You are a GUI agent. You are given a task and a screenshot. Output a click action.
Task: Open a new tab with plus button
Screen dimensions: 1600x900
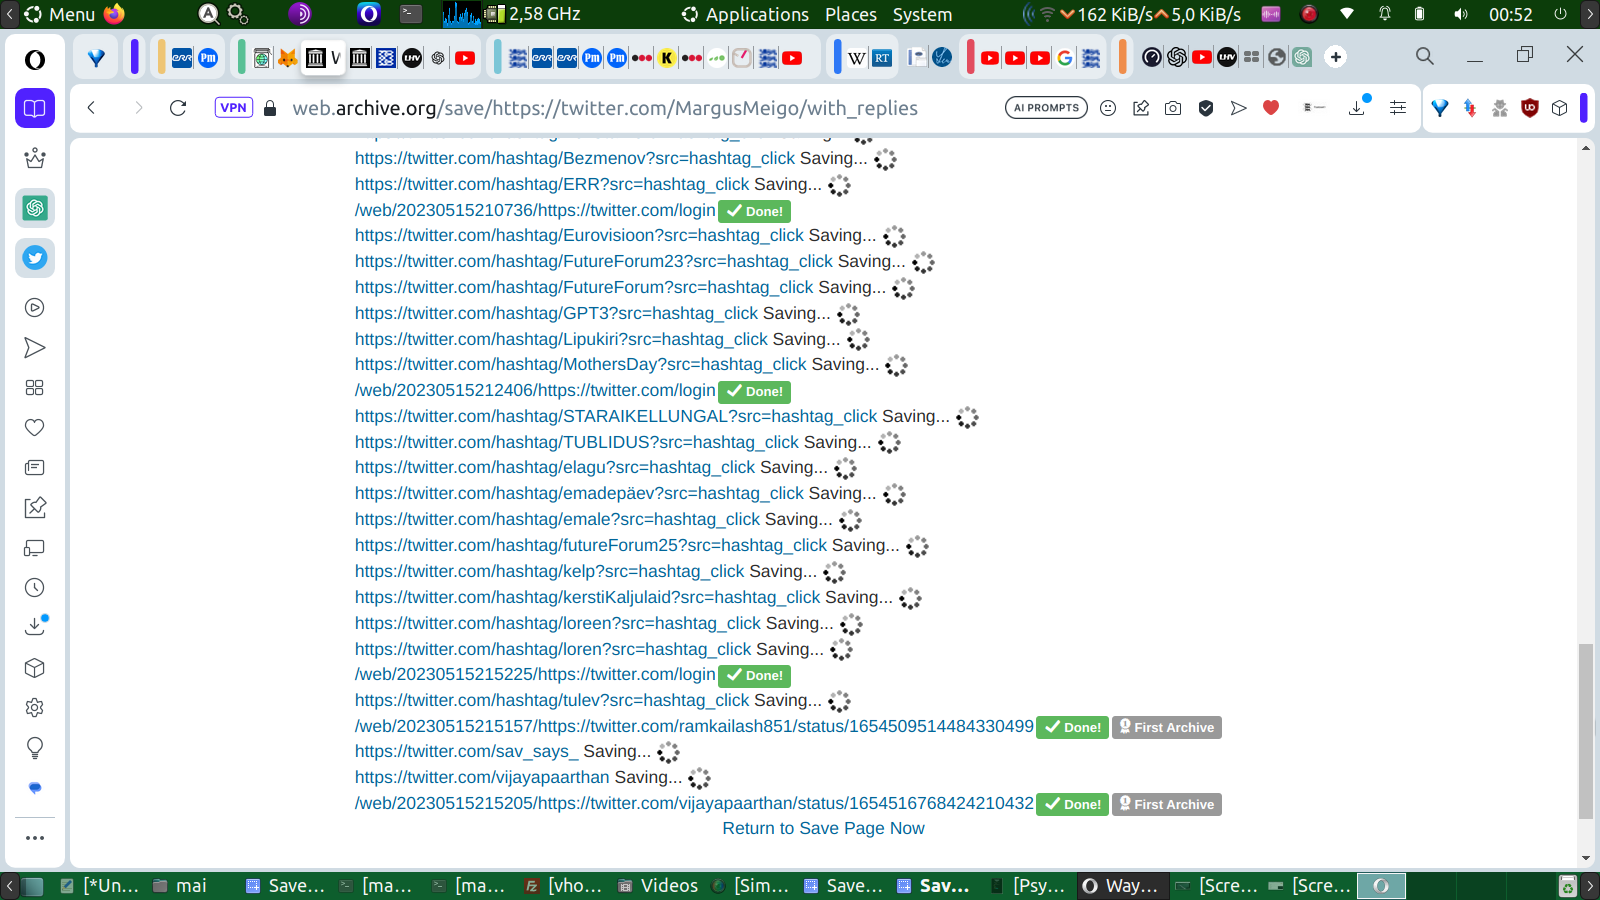(x=1336, y=57)
